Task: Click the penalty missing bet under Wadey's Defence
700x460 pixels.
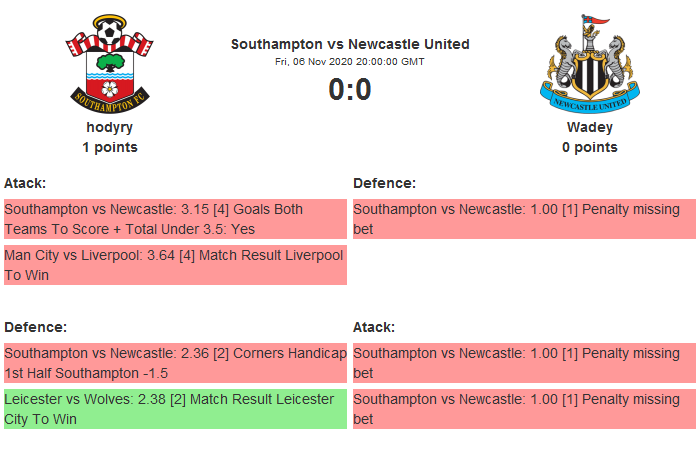Action: coord(523,219)
